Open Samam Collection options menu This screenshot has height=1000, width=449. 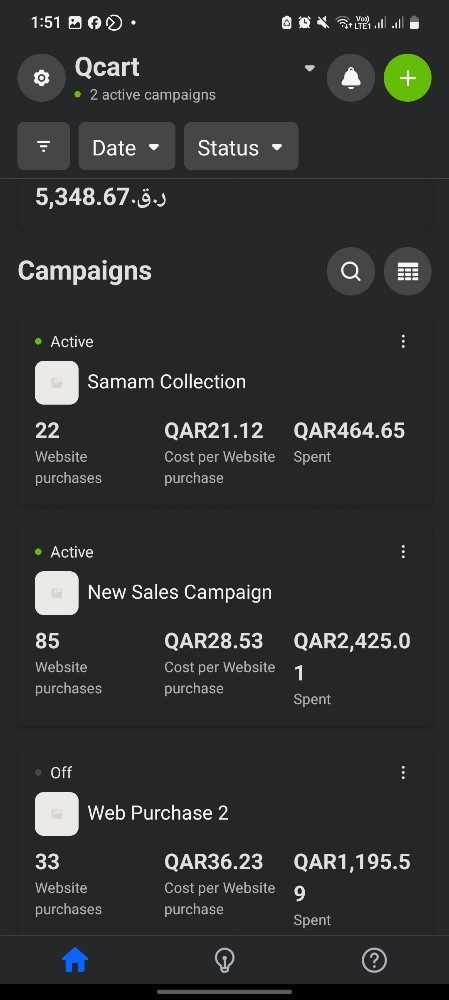coord(403,342)
